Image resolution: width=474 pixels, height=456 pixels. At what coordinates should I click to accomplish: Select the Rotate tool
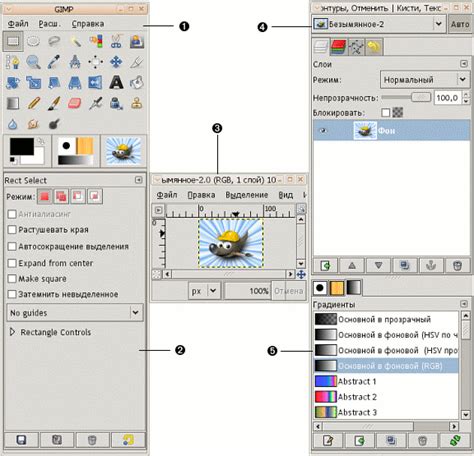(x=13, y=82)
